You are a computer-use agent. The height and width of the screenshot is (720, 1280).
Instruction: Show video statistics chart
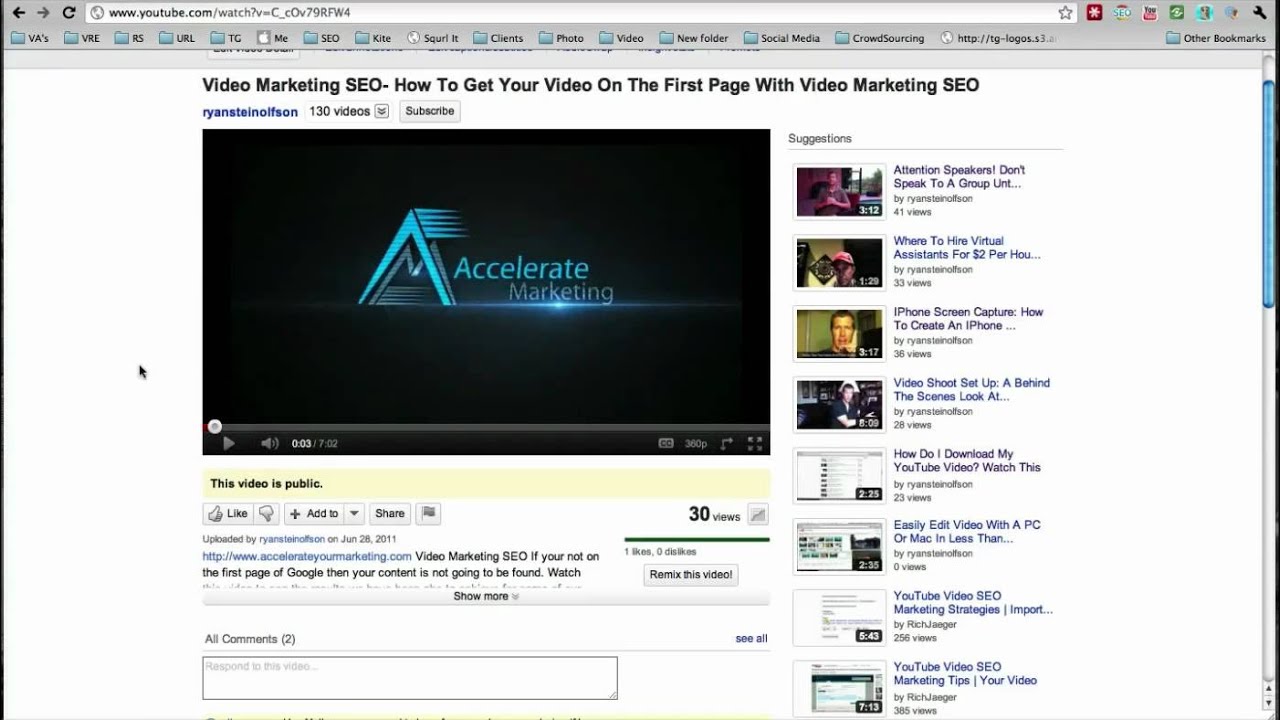point(758,515)
